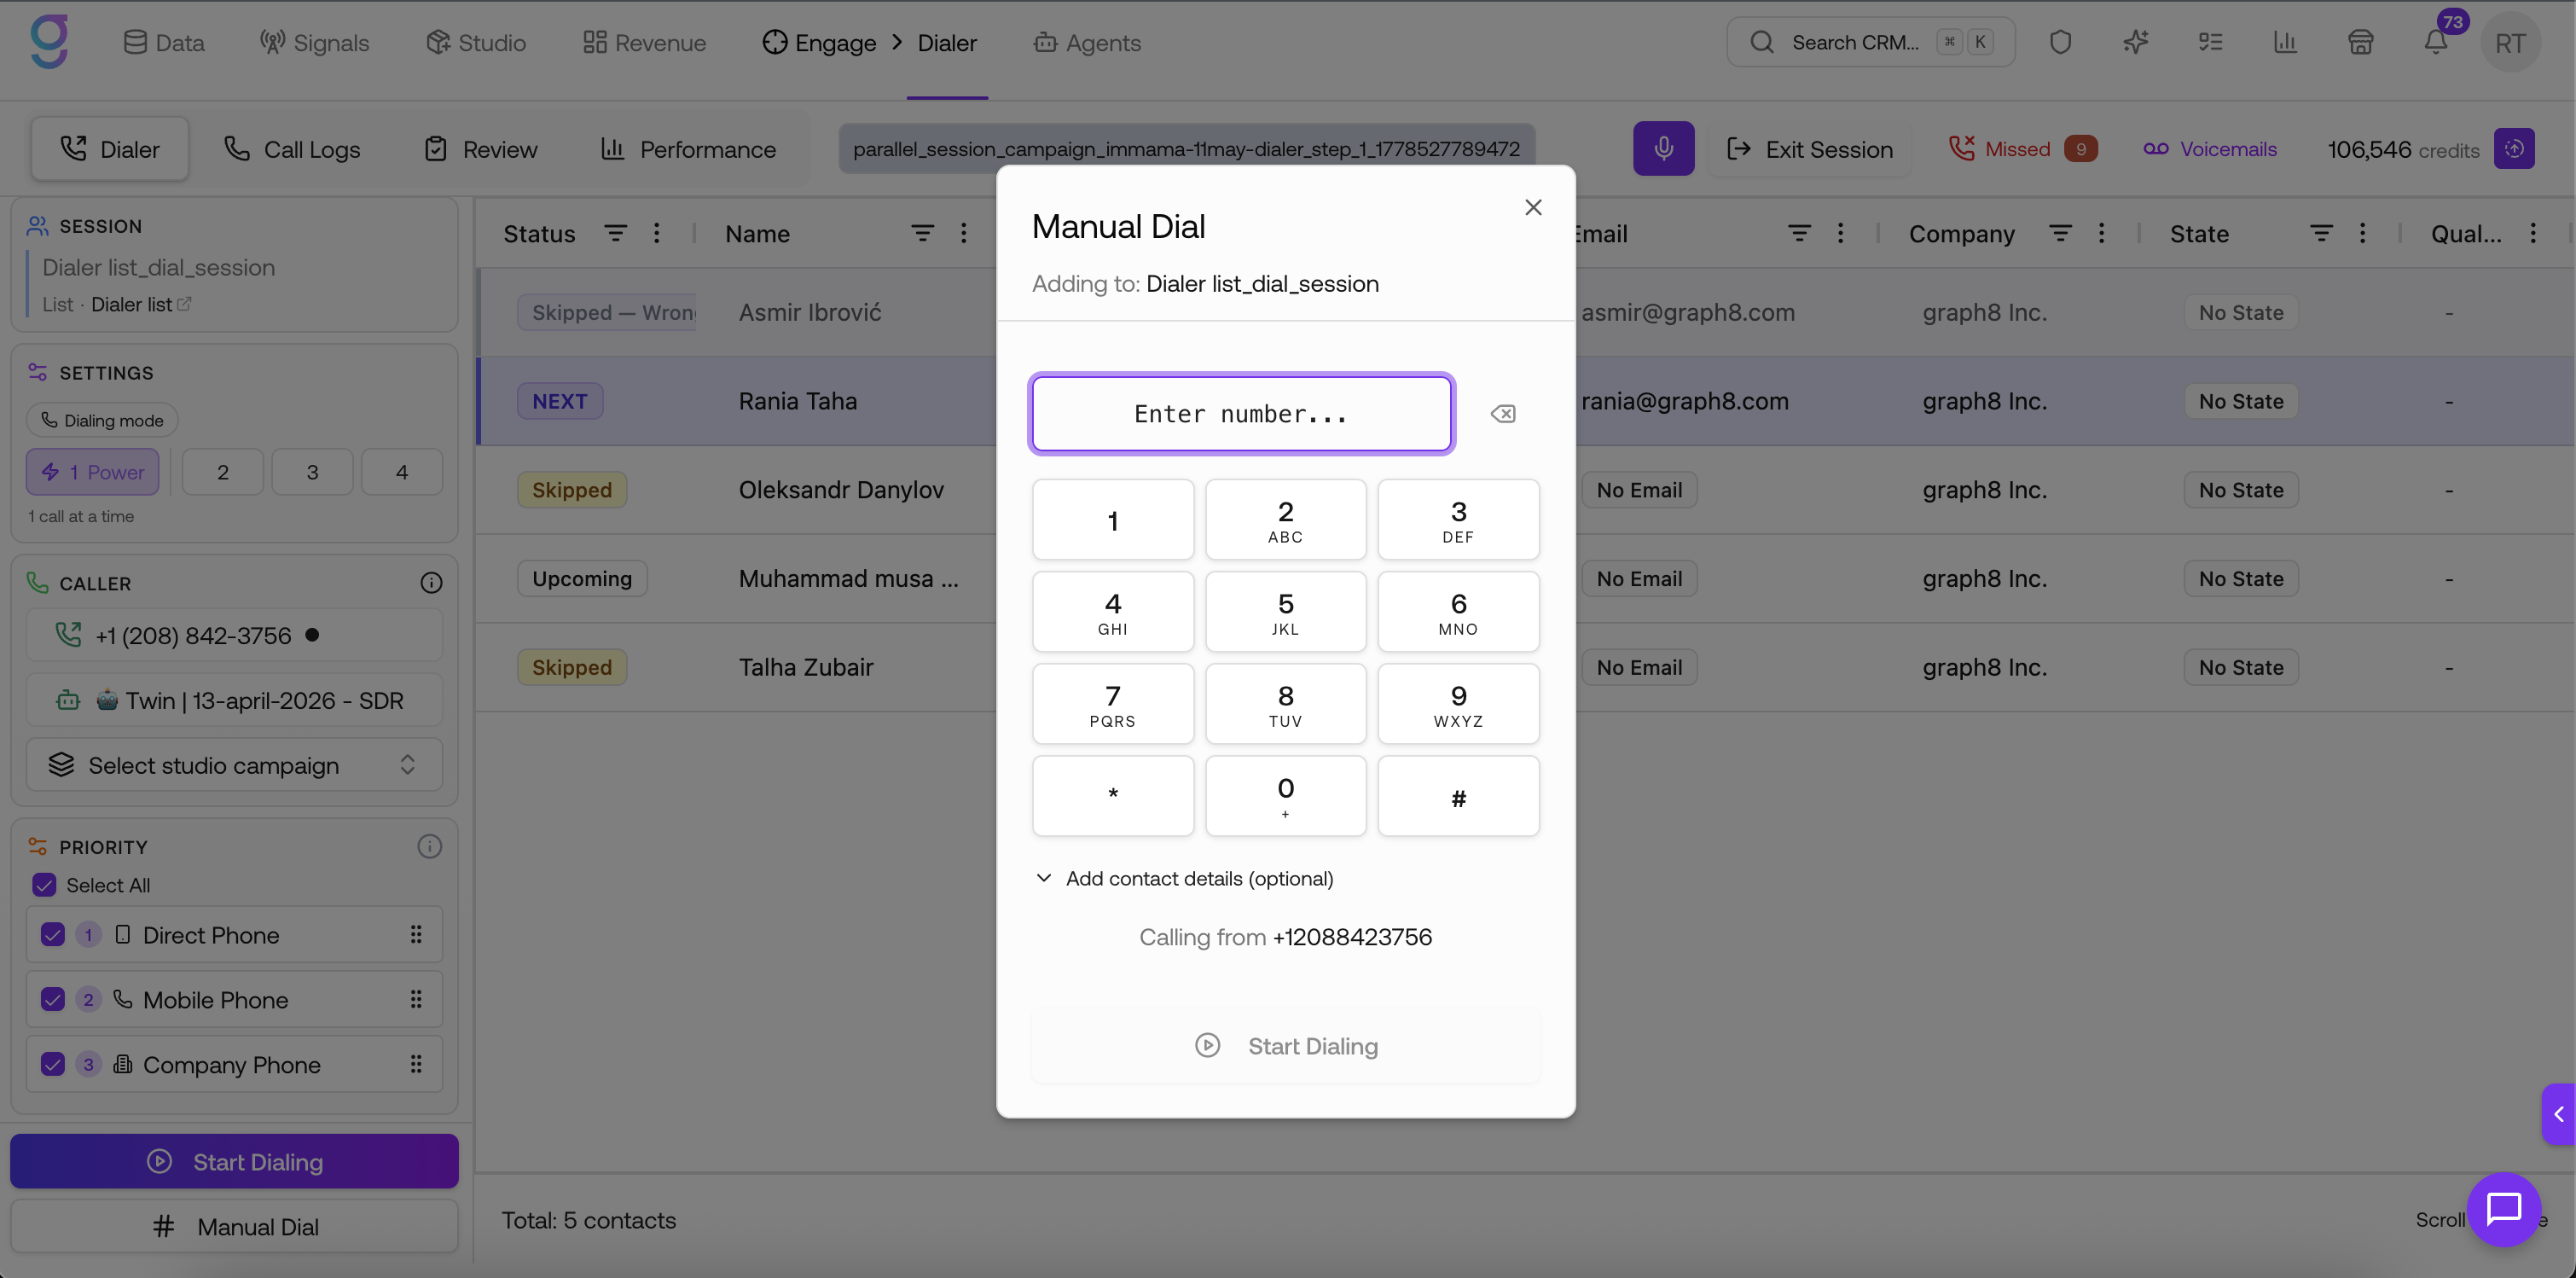Open the caller number +1 (208) 842-3756 selector
The width and height of the screenshot is (2576, 1278).
(234, 636)
